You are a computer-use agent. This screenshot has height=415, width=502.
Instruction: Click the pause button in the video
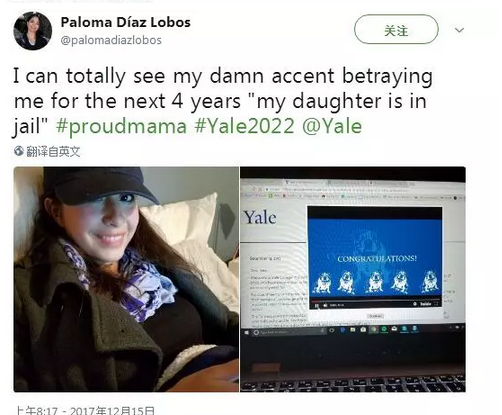[x=317, y=305]
